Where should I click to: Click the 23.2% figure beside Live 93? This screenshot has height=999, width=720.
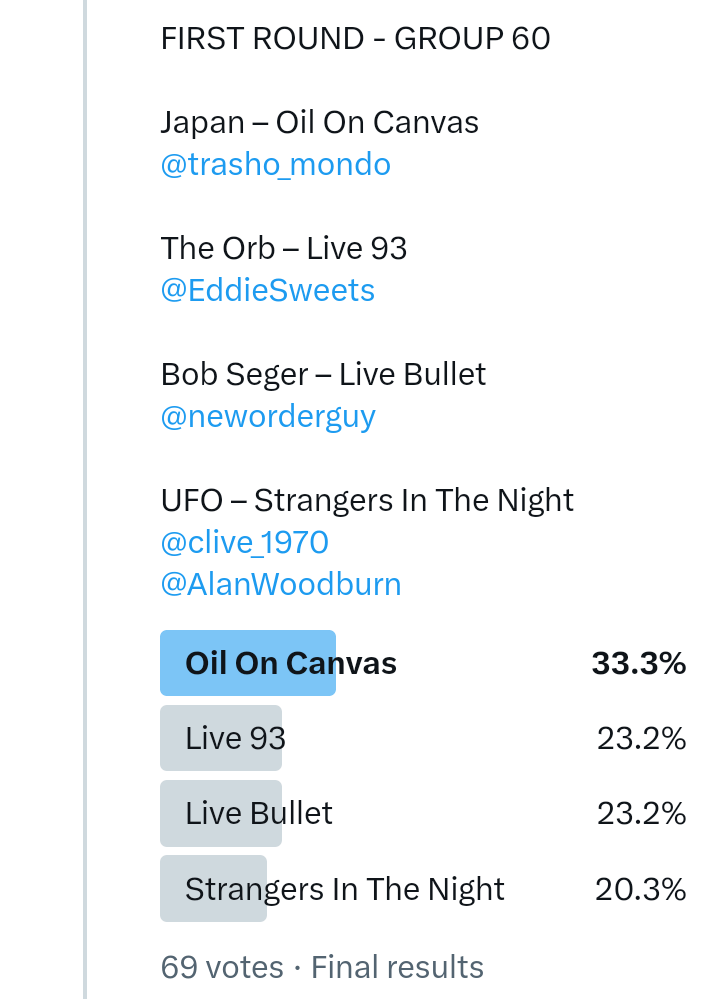click(x=641, y=738)
